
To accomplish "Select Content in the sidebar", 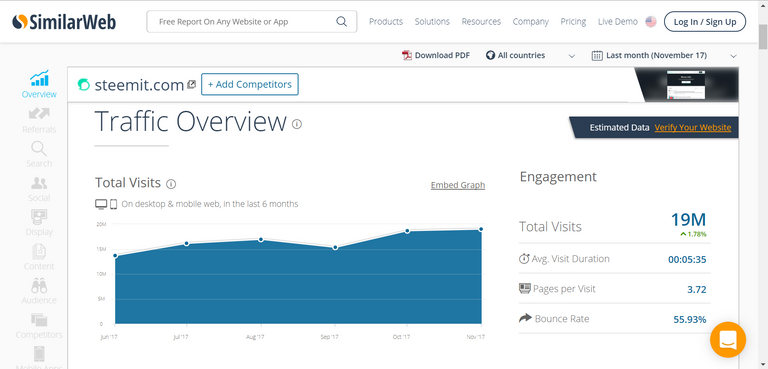I will pos(39,257).
